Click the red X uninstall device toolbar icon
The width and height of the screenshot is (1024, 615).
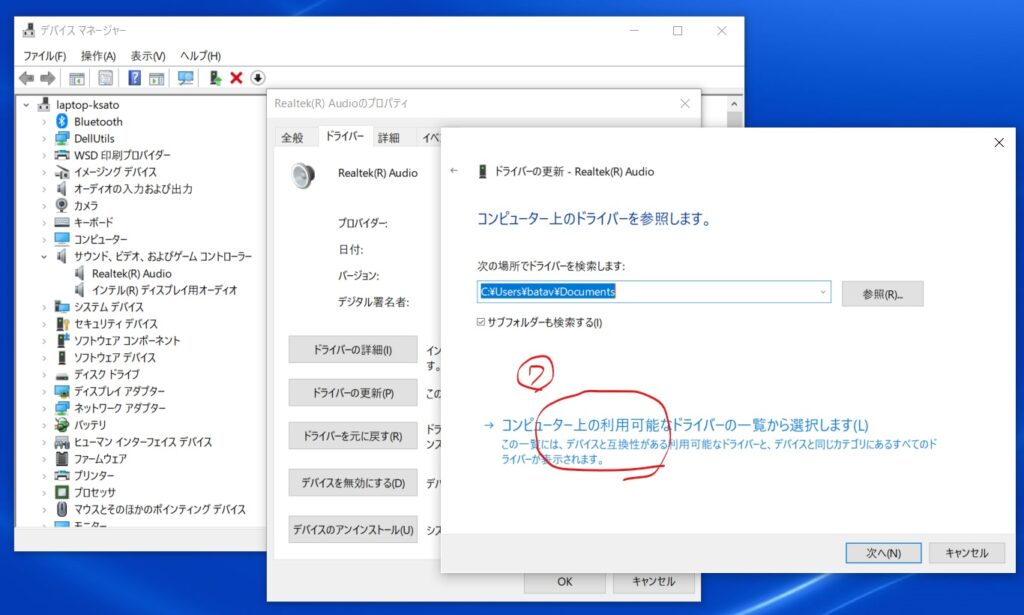coord(236,78)
